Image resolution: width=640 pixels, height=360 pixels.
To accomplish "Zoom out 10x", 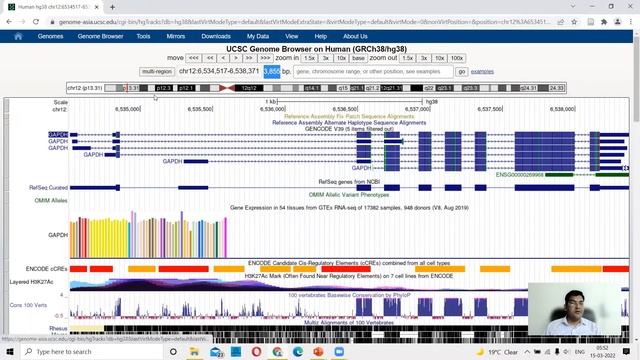I will point(439,58).
